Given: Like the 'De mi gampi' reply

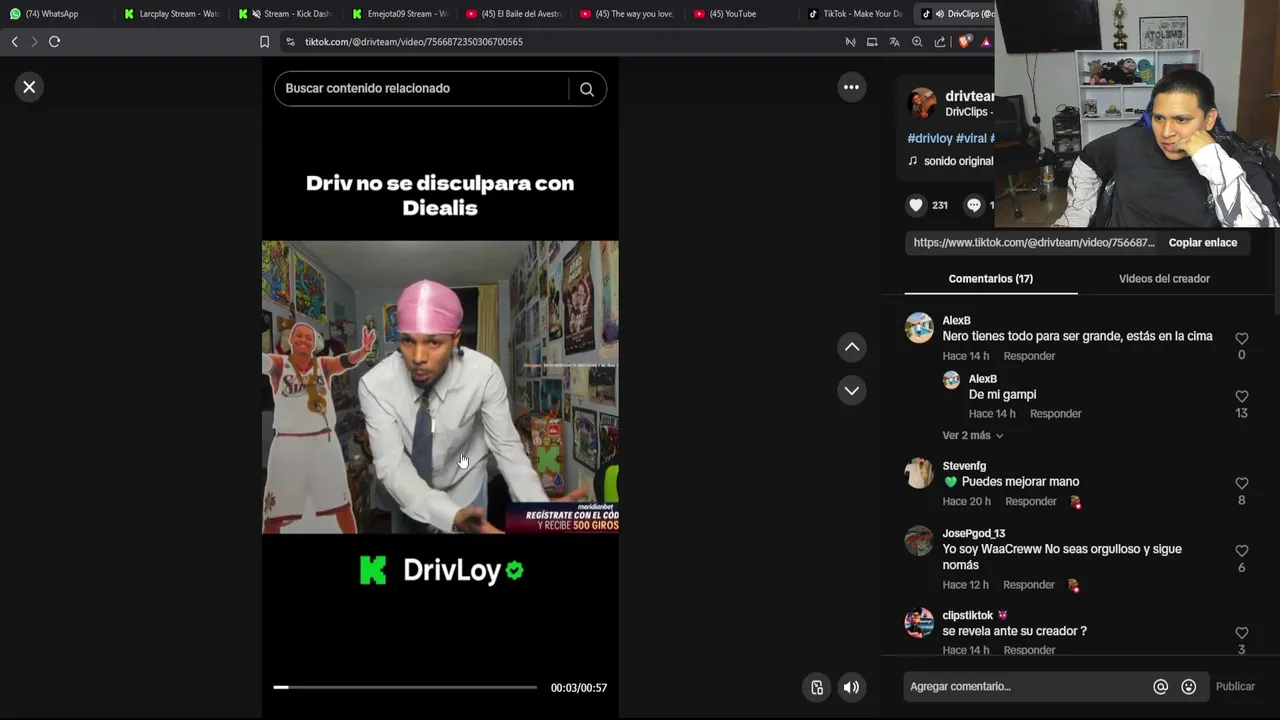Looking at the screenshot, I should pos(1242,396).
